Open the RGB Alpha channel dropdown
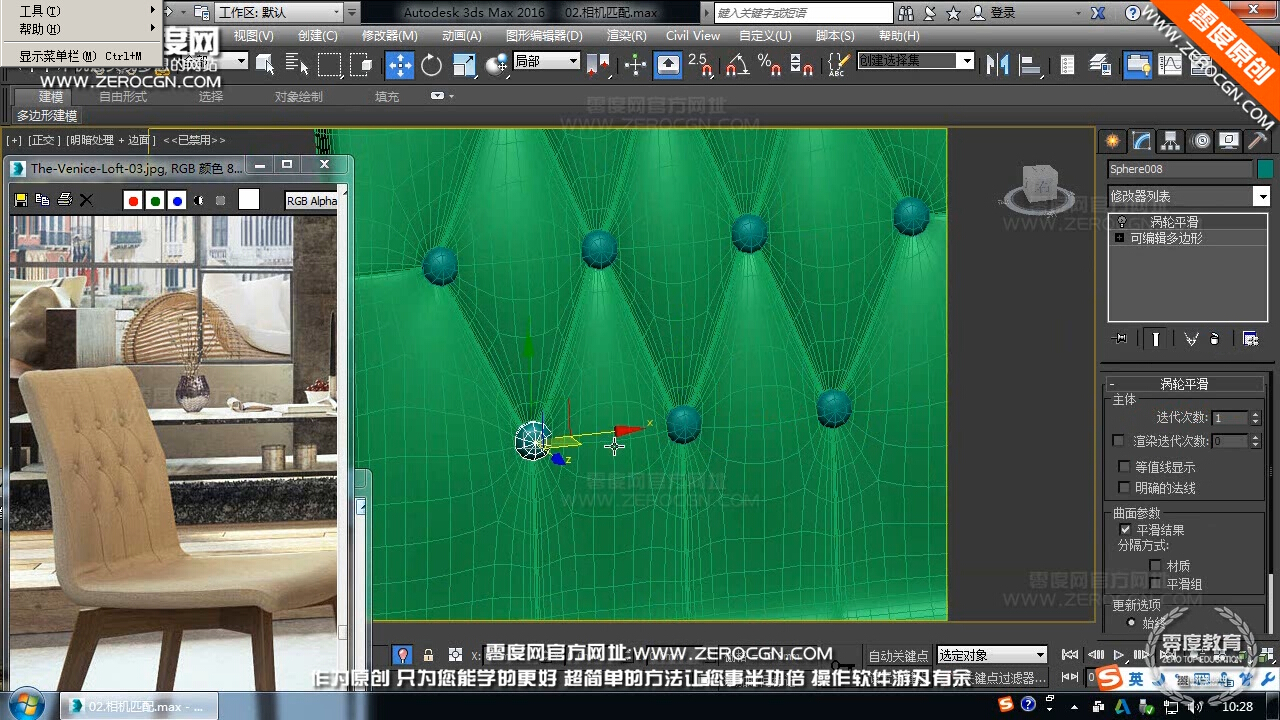The height and width of the screenshot is (720, 1280). 312,201
